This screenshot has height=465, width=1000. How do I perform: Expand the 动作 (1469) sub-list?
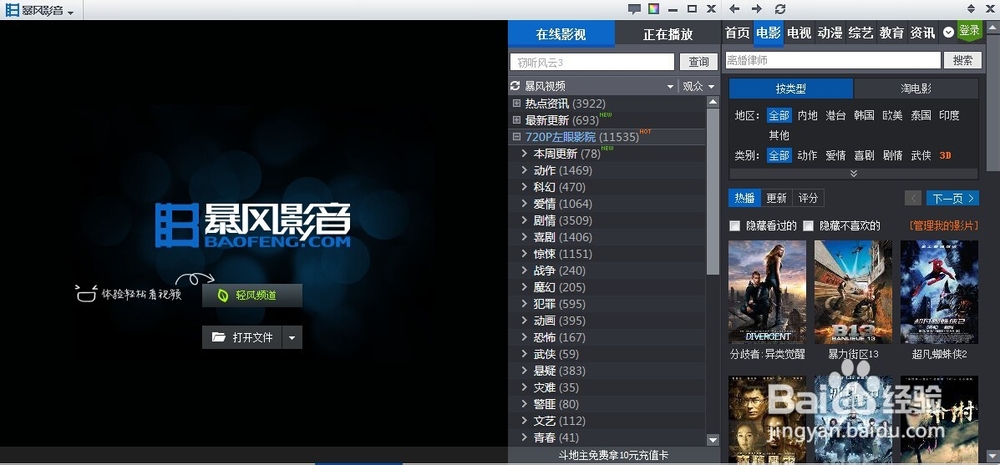point(524,170)
